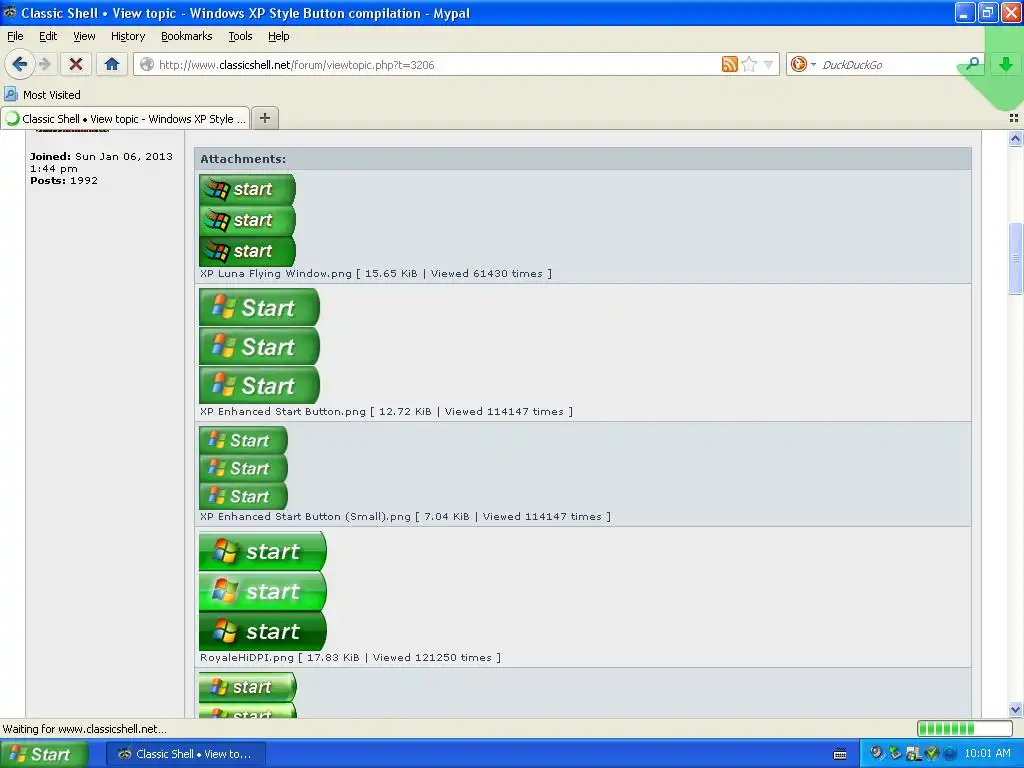
Task: Open the Edit menu
Action: click(48, 36)
